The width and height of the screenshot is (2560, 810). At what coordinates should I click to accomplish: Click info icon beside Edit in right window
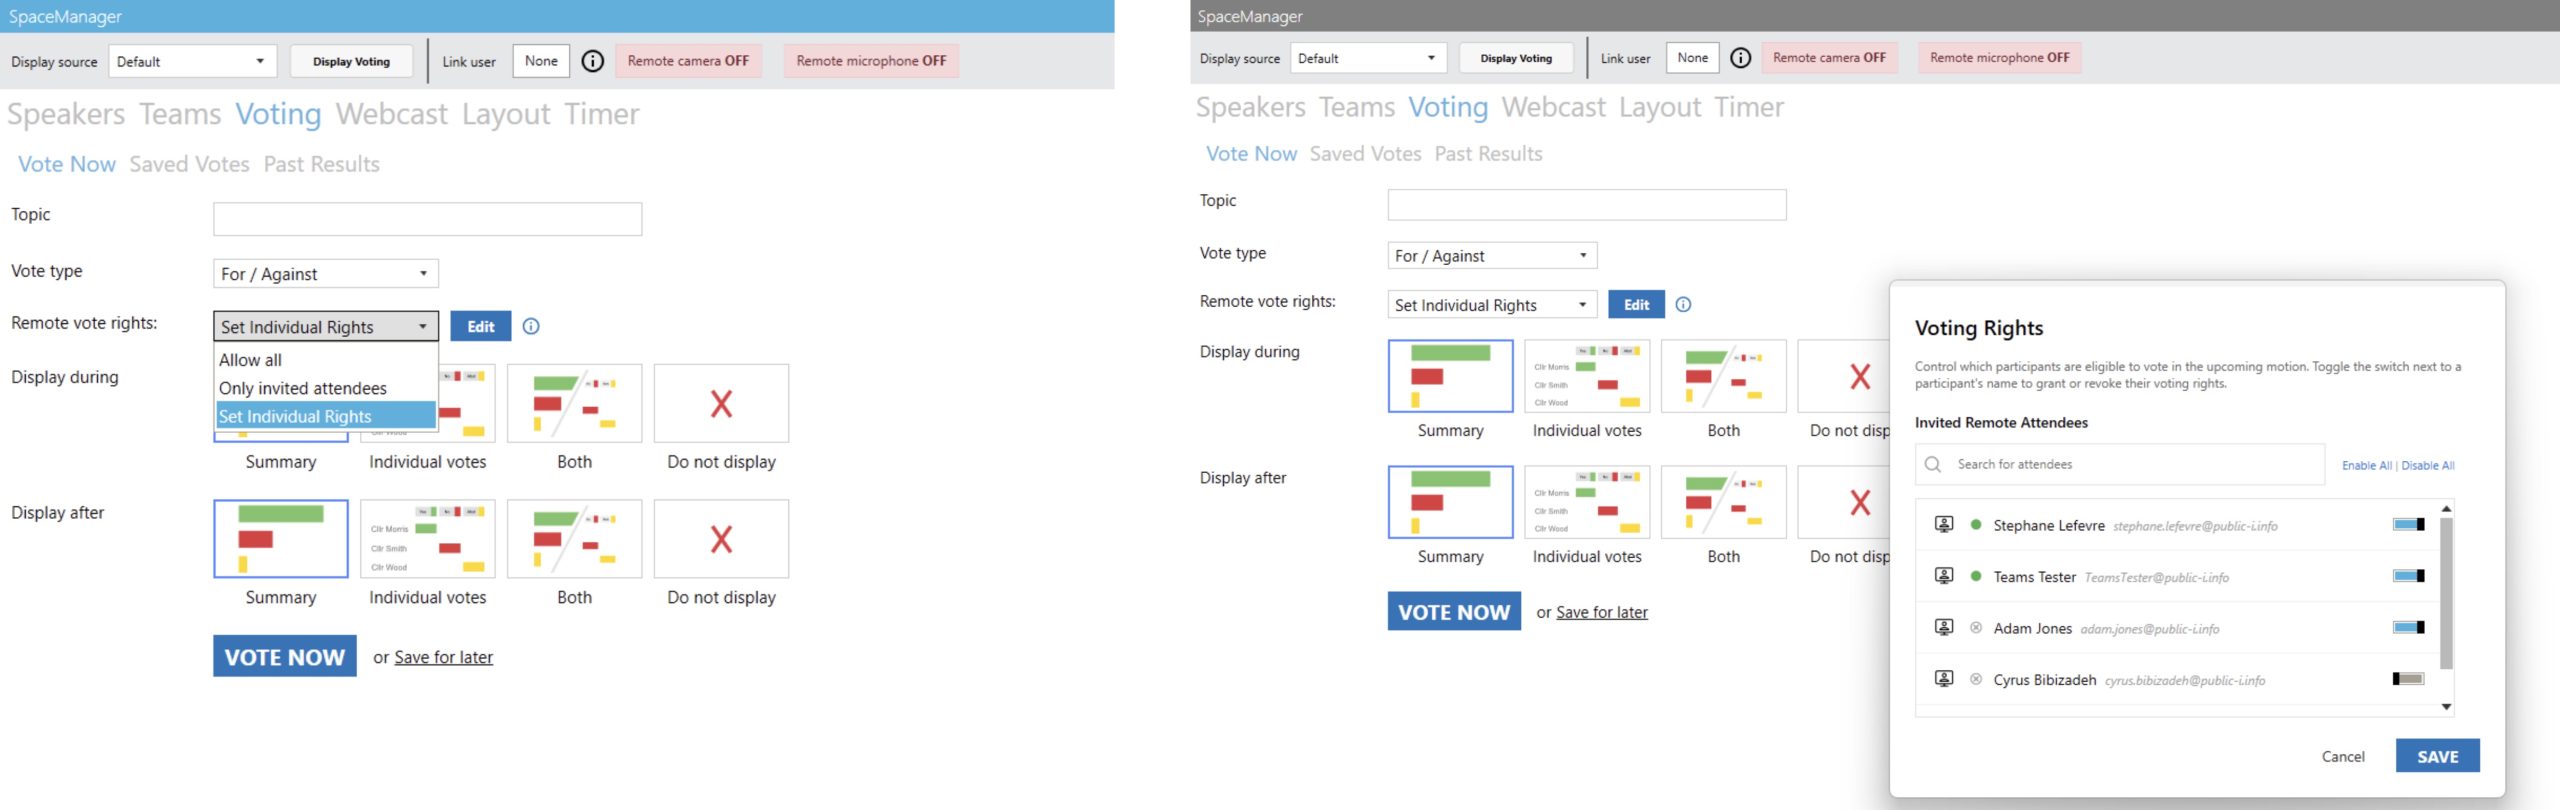1684,305
